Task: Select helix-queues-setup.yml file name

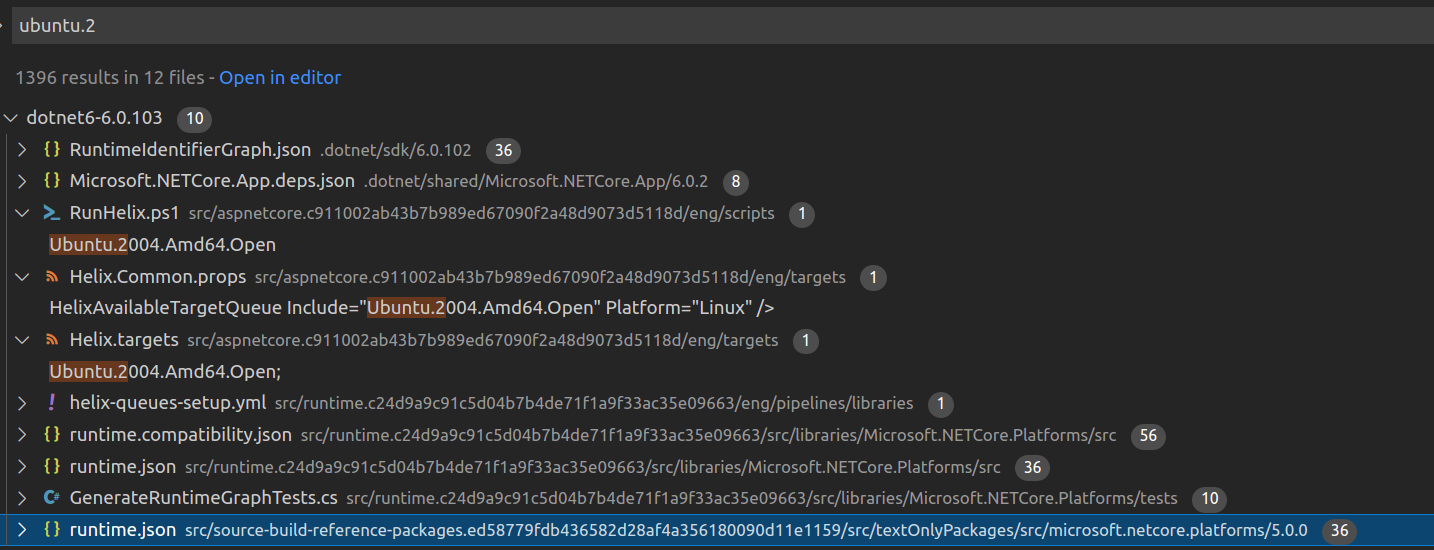Action: click(168, 403)
